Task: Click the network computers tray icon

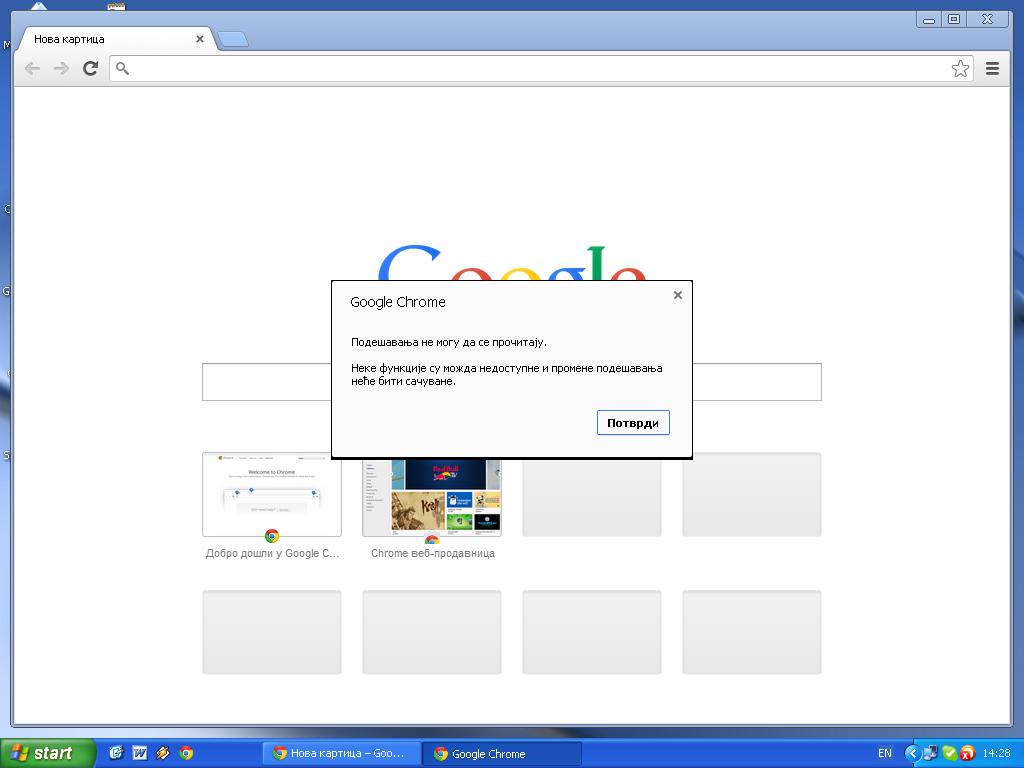Action: click(931, 754)
